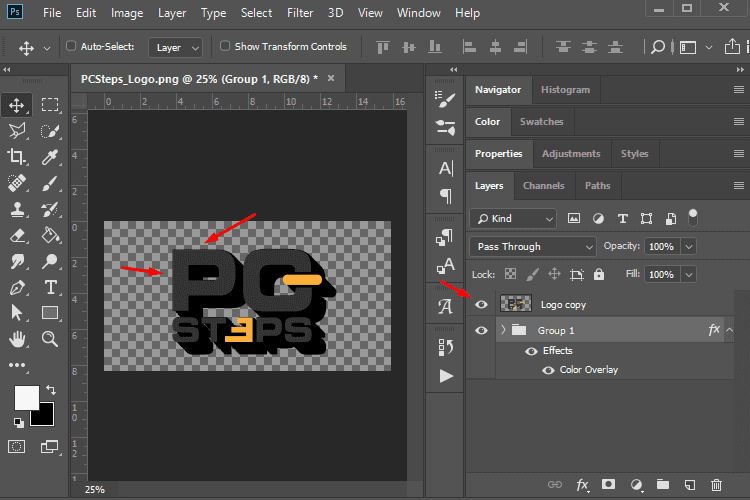Select the Move tool in the toolbox
This screenshot has width=750, height=500.
pyautogui.click(x=17, y=105)
